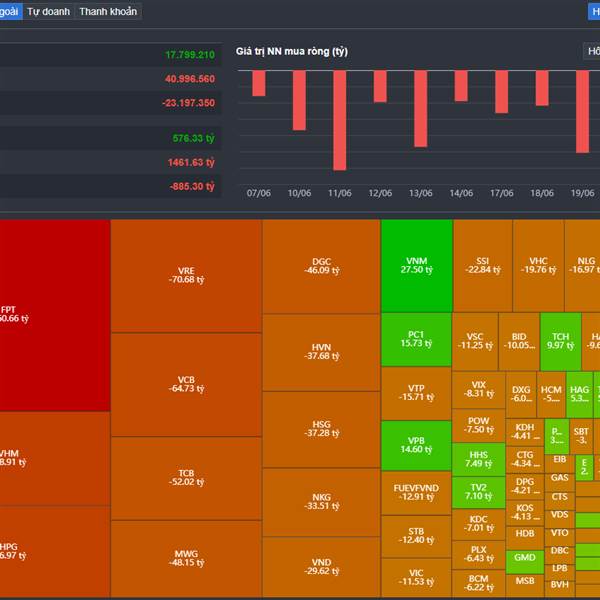
Task: Select the green VNM 27.50 tỷ tile
Action: click(417, 266)
